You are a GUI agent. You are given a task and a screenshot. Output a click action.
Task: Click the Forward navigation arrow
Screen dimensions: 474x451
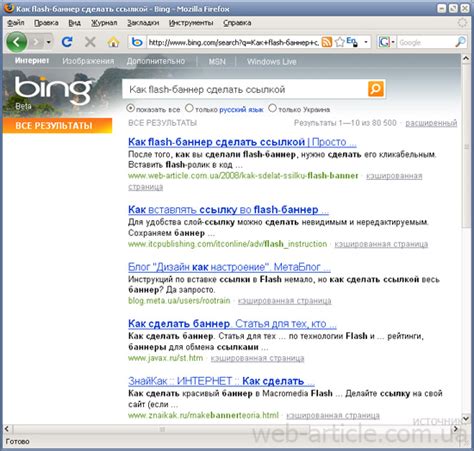point(36,42)
